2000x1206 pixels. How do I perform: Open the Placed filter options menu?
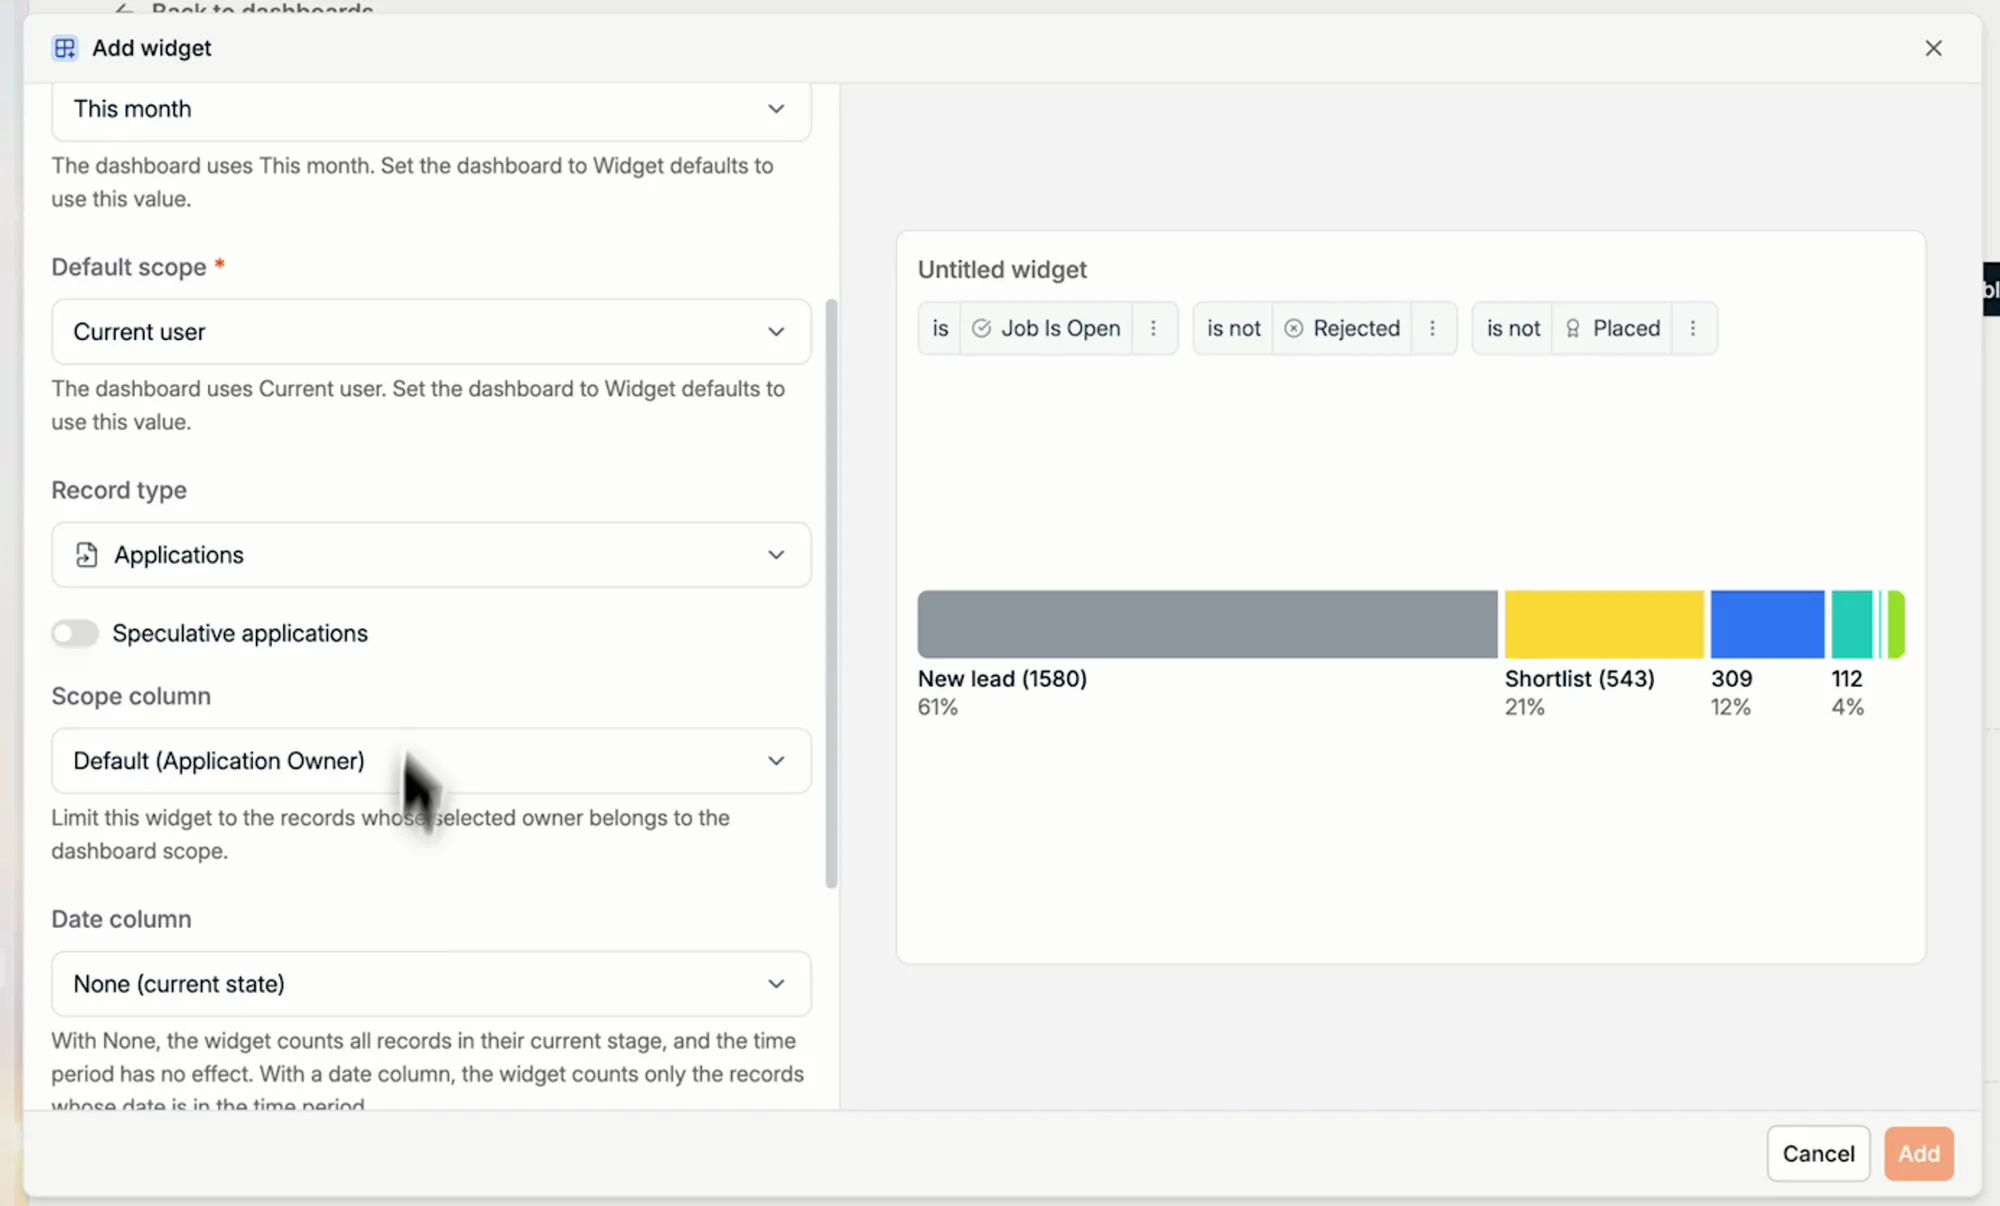1692,328
